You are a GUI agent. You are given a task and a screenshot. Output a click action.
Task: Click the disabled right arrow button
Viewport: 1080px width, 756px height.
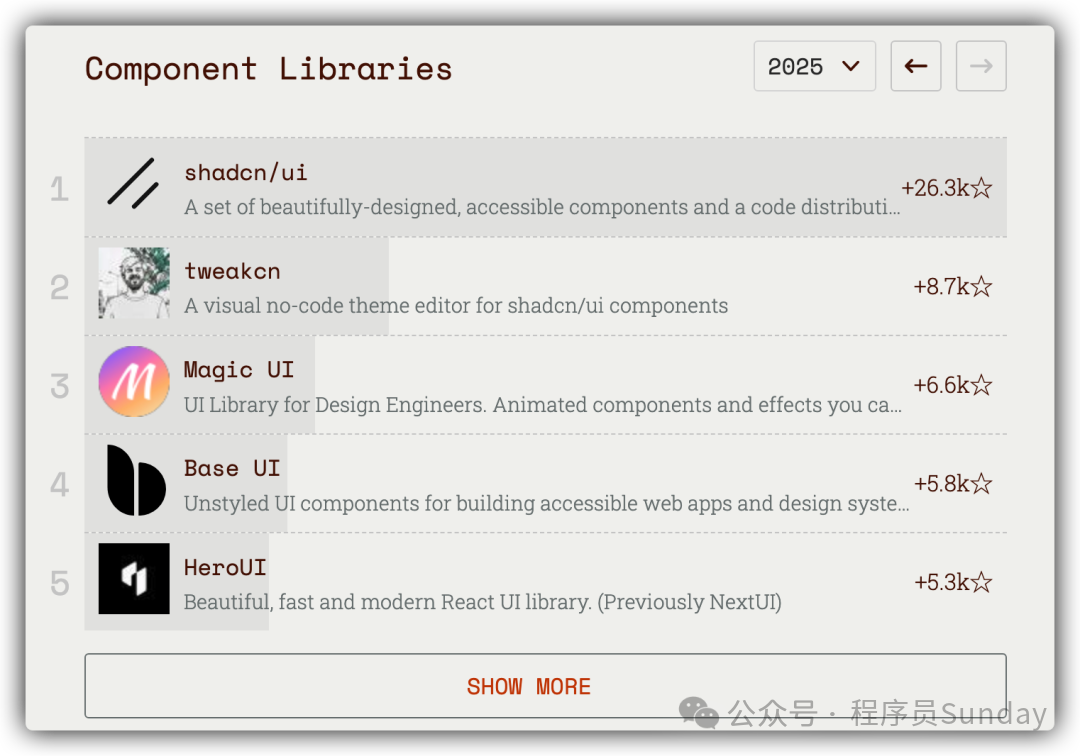point(981,66)
